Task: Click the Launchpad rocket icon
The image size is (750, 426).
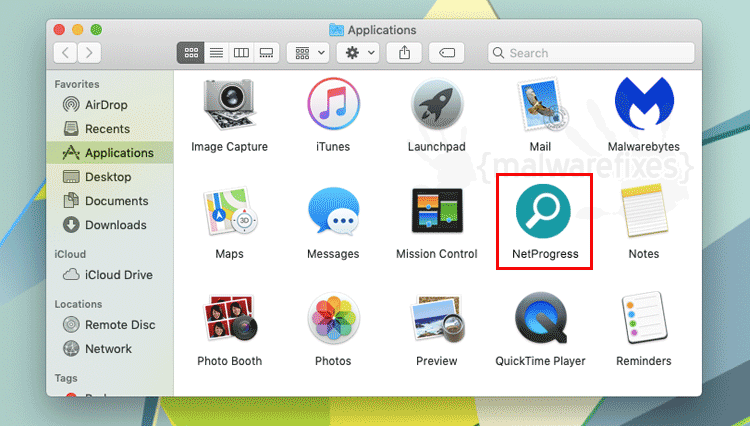Action: (x=437, y=104)
